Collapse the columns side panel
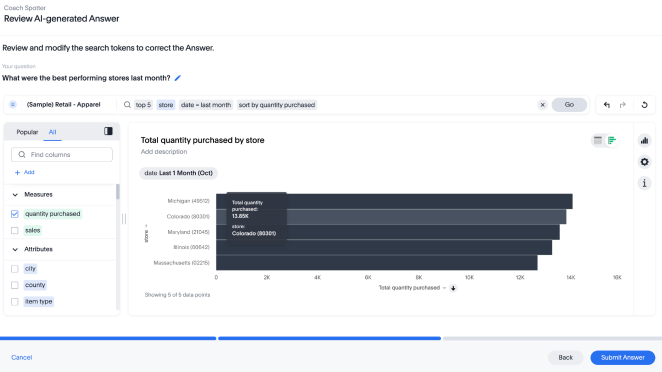This screenshot has width=662, height=372. tap(108, 131)
